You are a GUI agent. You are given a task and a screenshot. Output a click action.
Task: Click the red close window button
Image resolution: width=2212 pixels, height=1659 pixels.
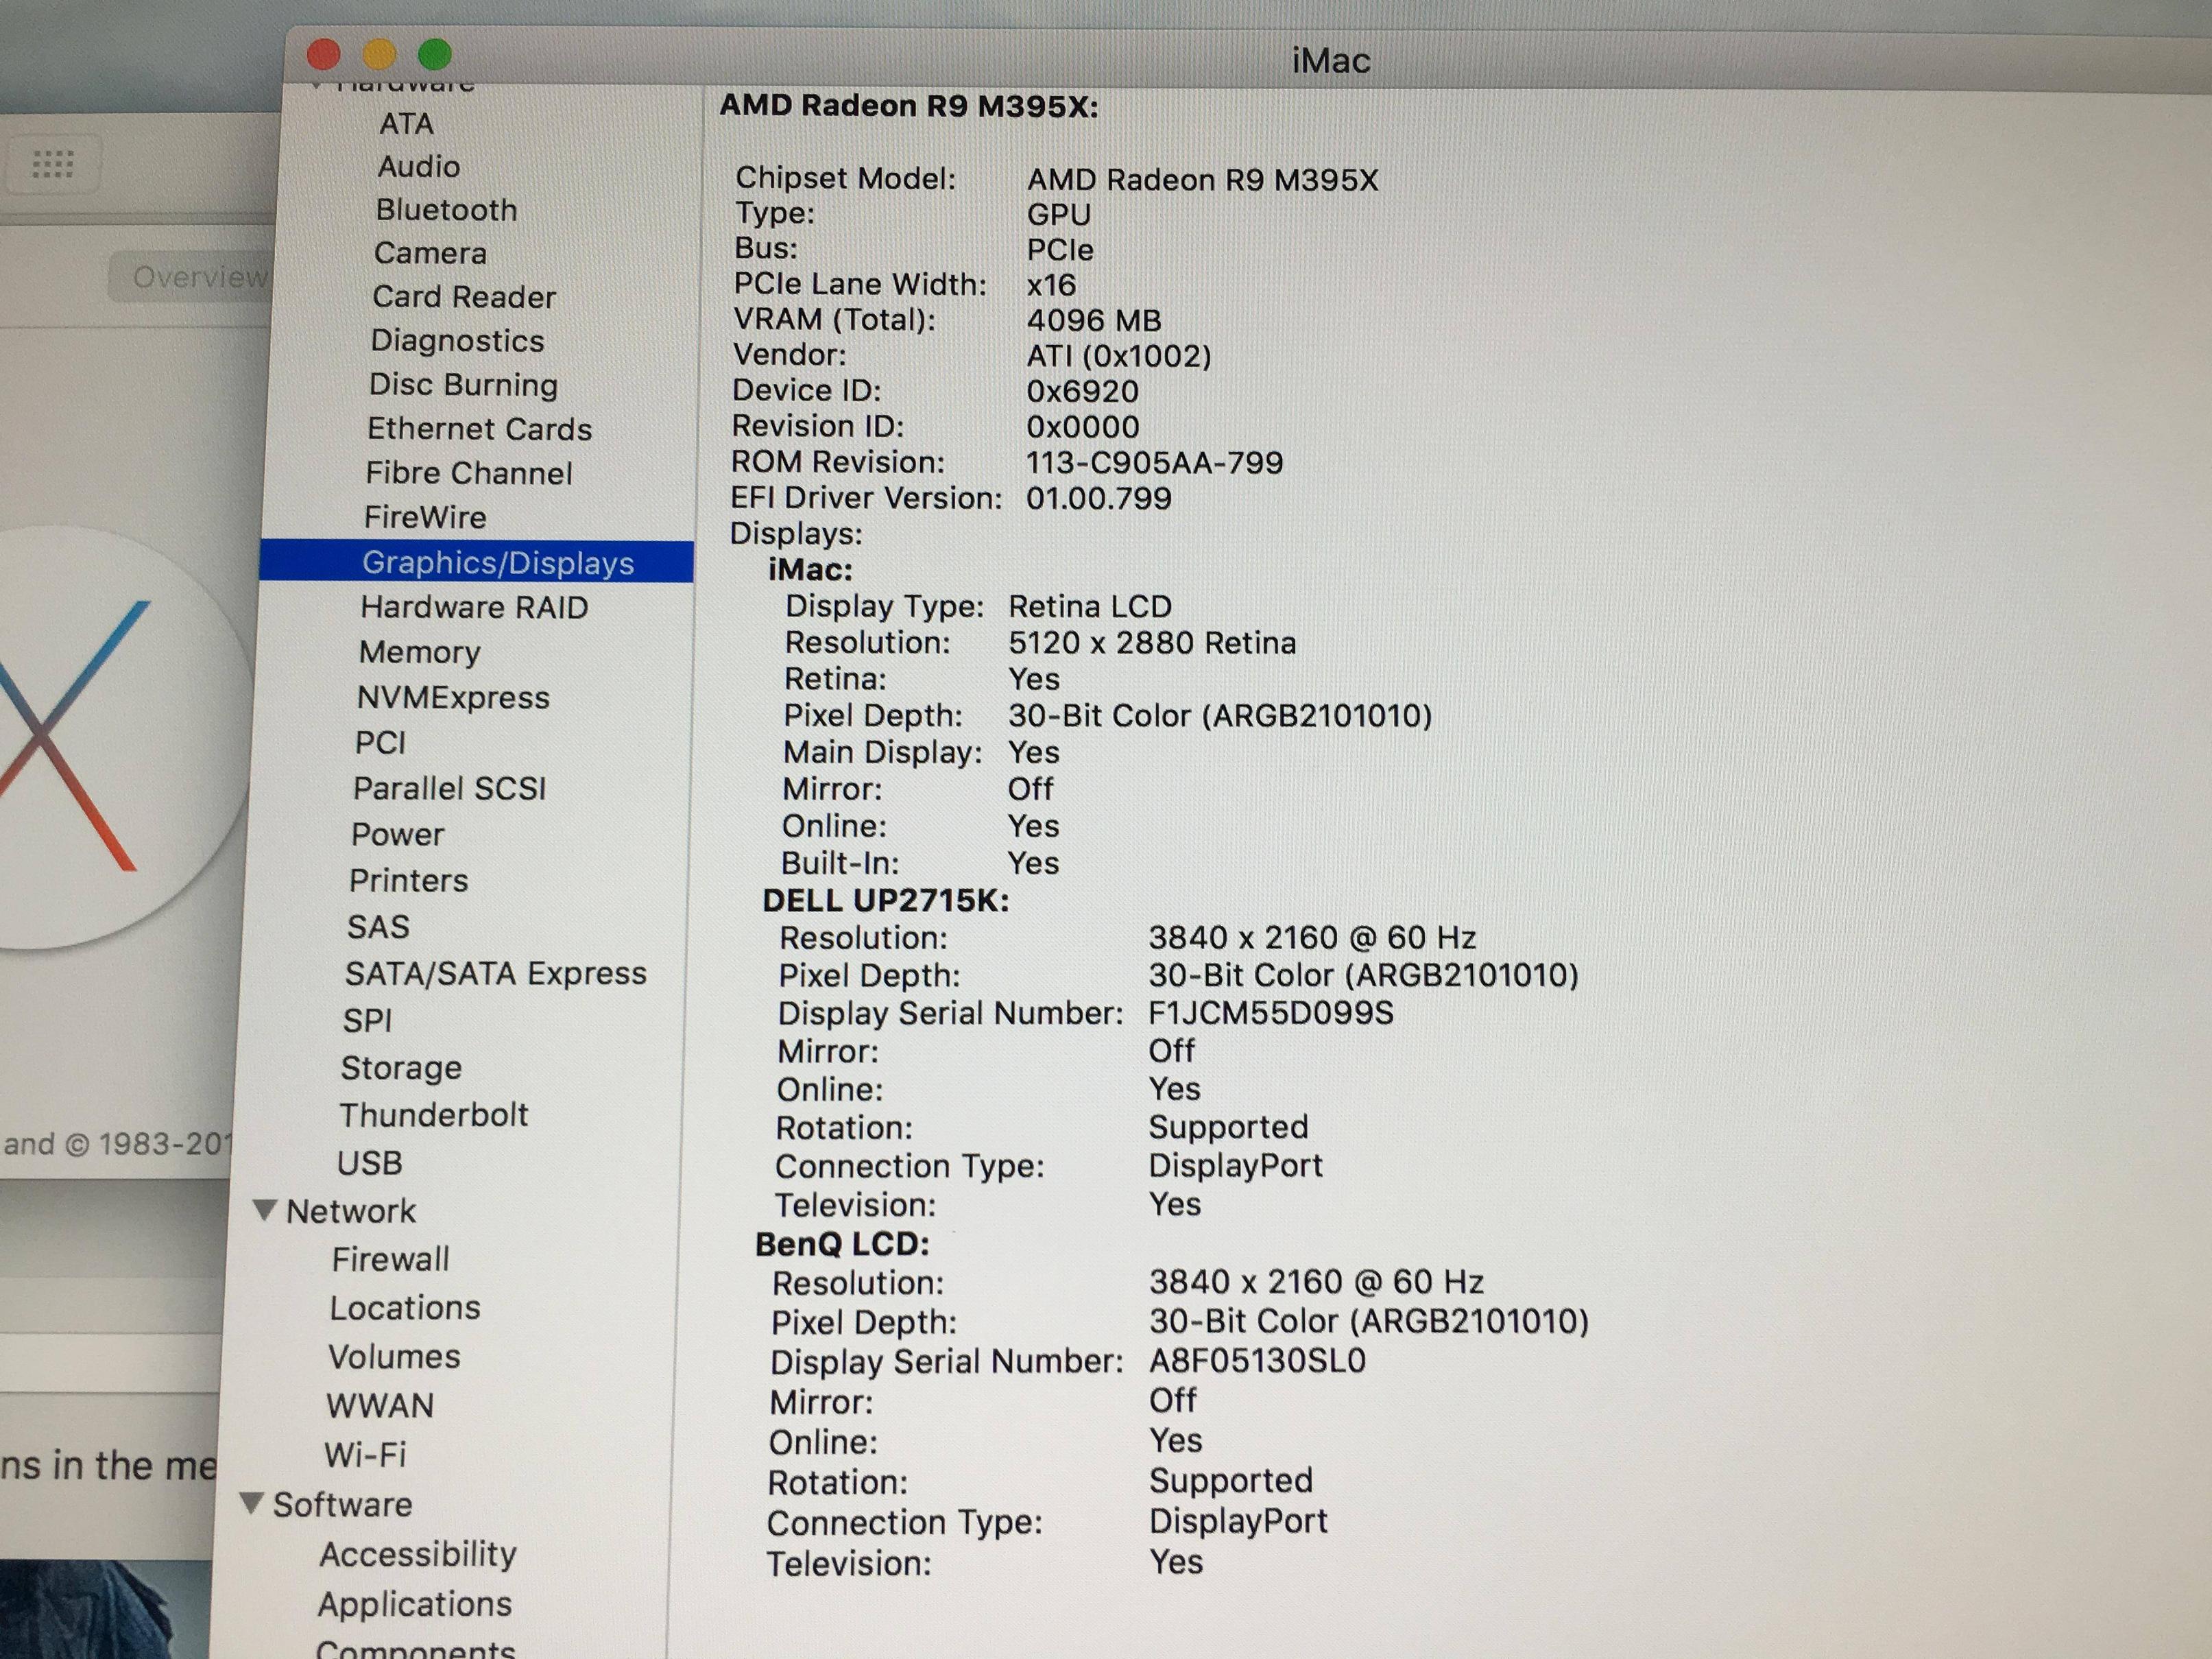[324, 54]
